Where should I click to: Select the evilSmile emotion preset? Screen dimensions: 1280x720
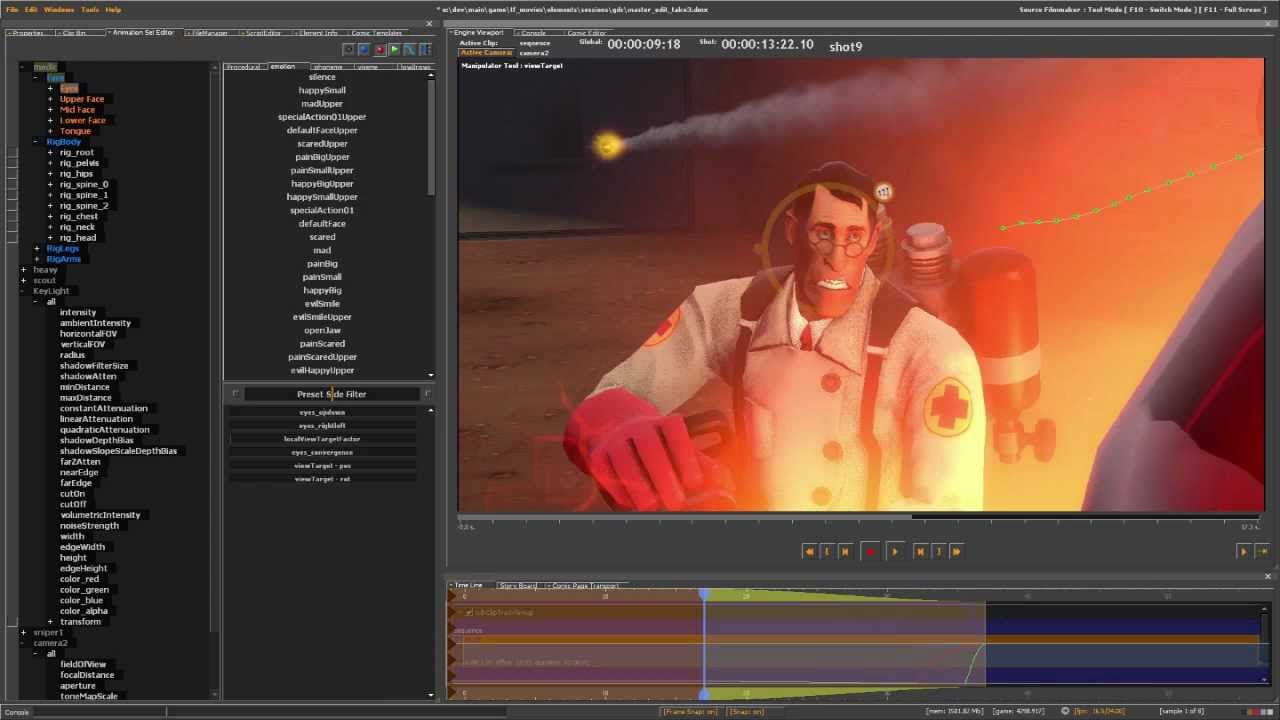point(322,303)
